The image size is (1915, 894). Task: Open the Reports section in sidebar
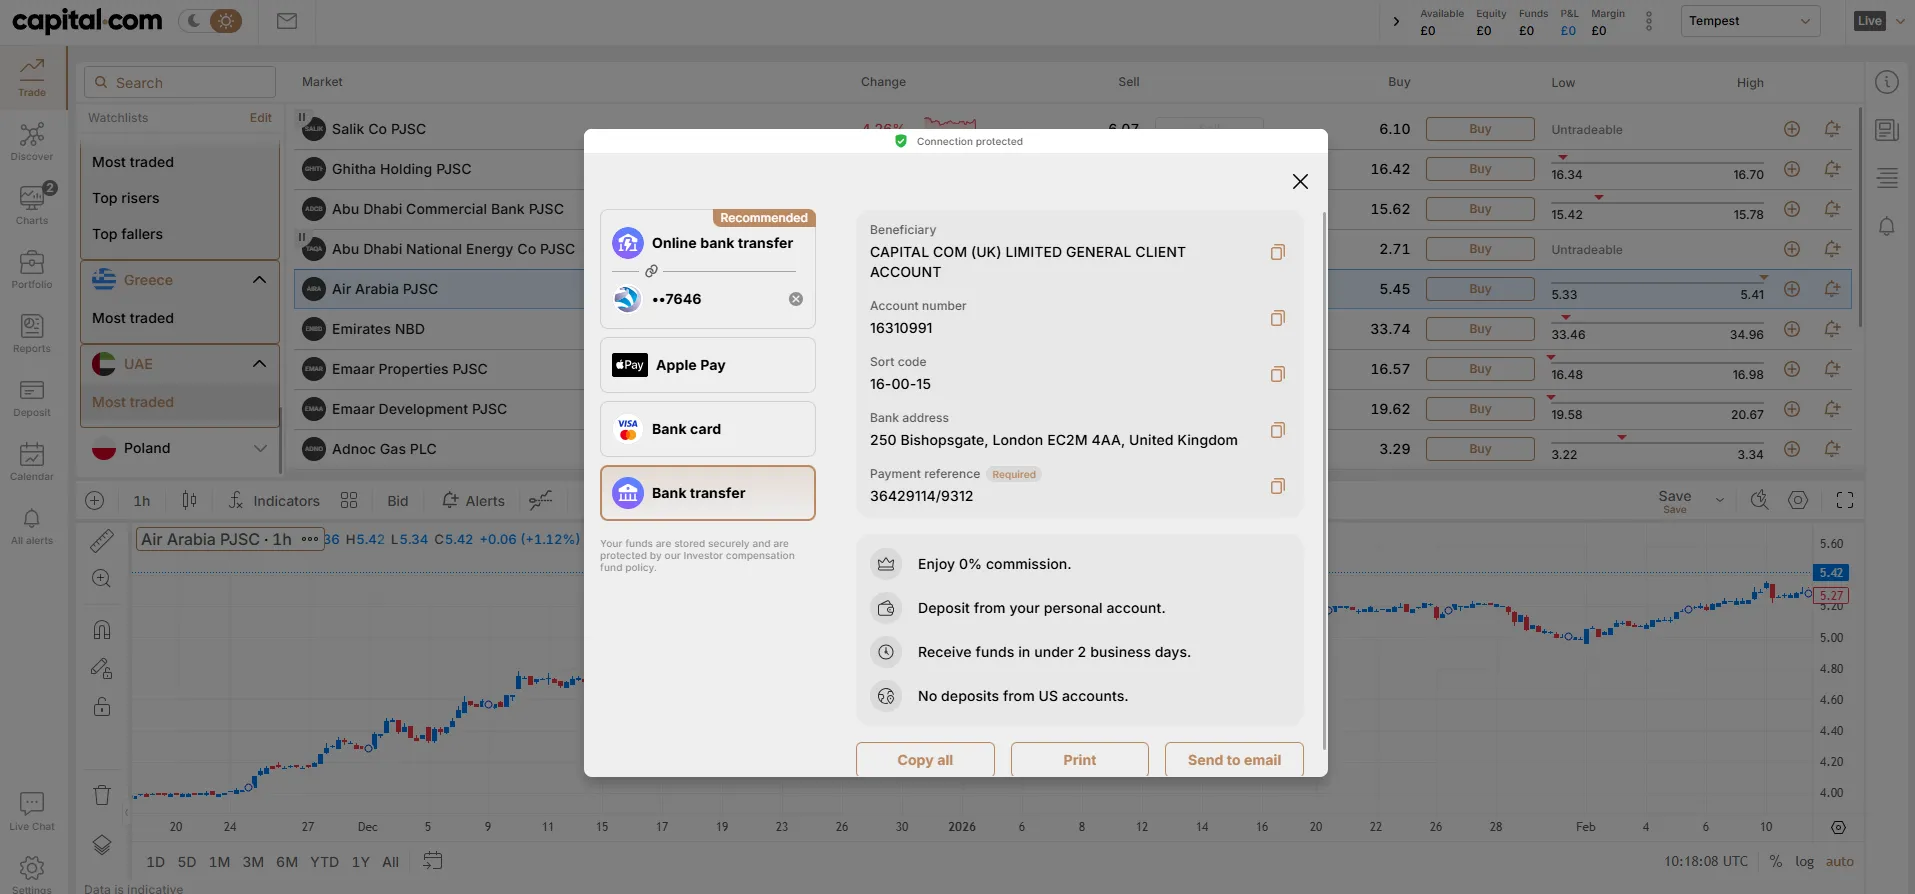coord(32,333)
